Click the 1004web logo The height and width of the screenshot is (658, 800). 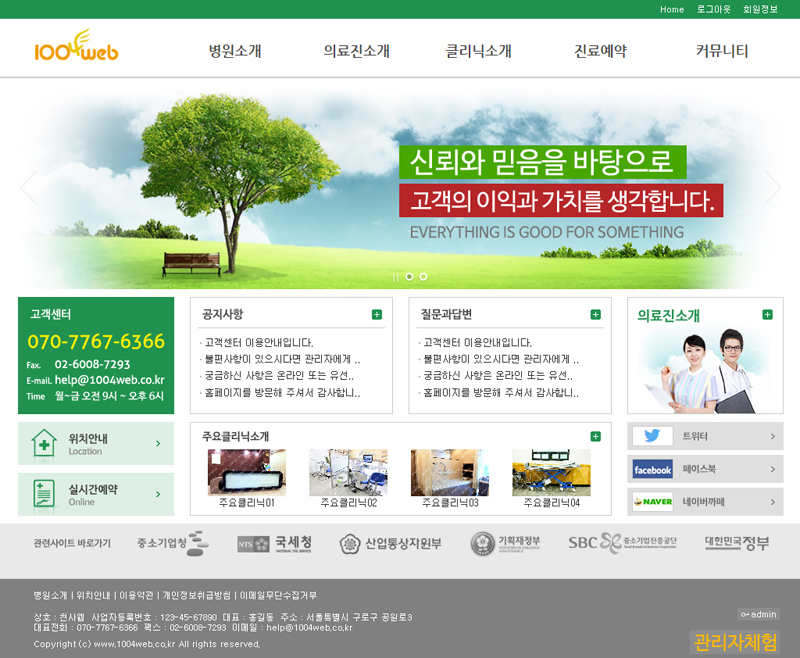[76, 47]
